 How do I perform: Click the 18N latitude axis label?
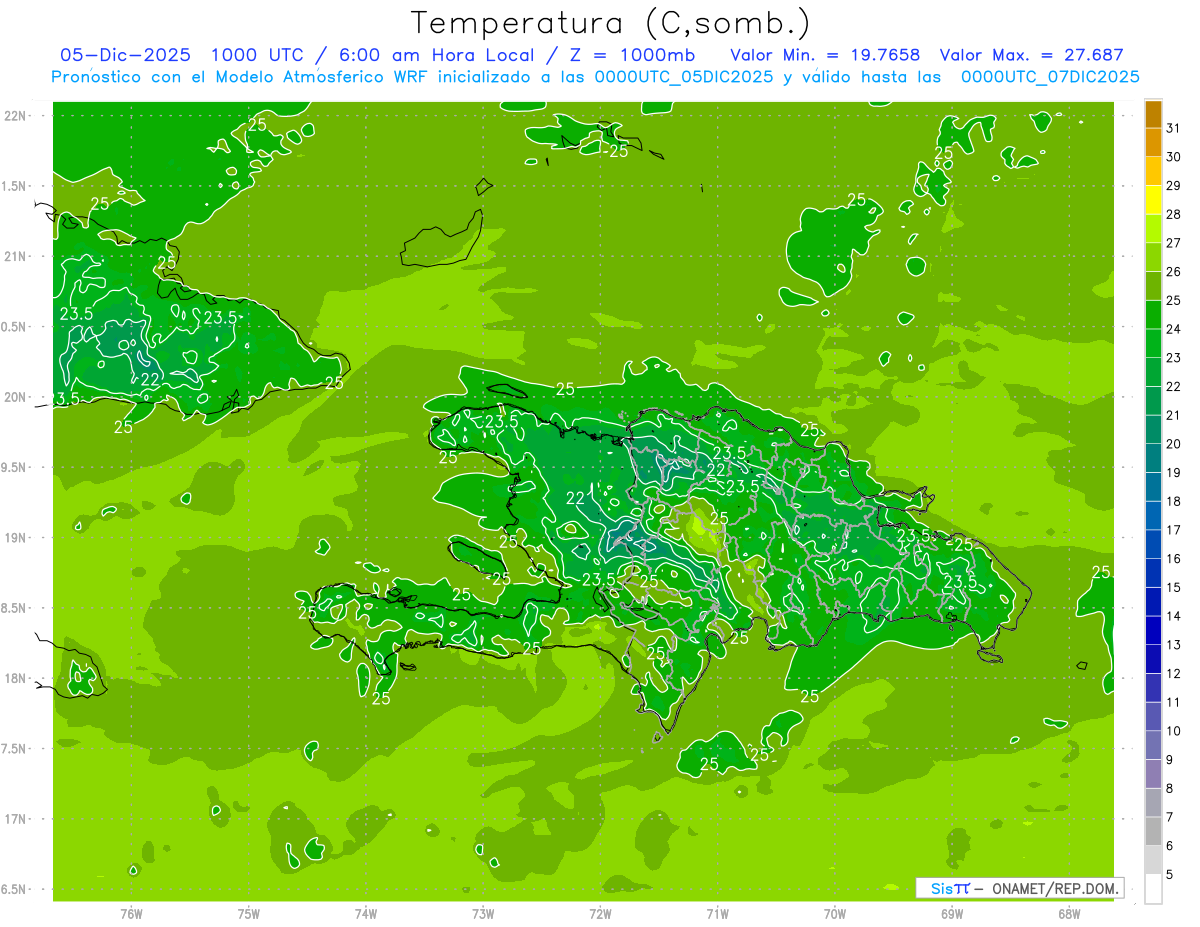click(x=16, y=678)
